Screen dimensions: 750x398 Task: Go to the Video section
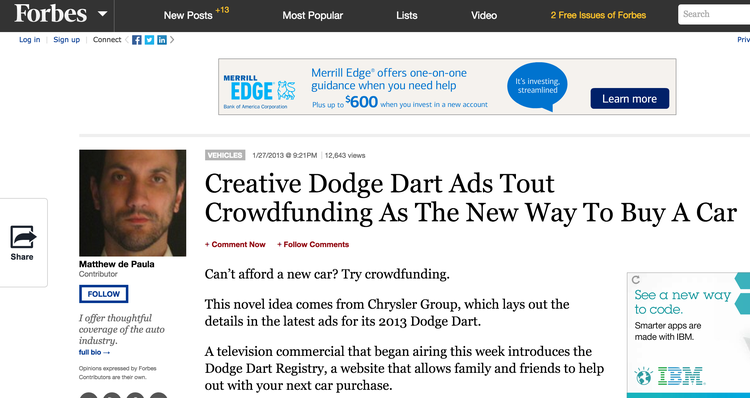coord(484,15)
